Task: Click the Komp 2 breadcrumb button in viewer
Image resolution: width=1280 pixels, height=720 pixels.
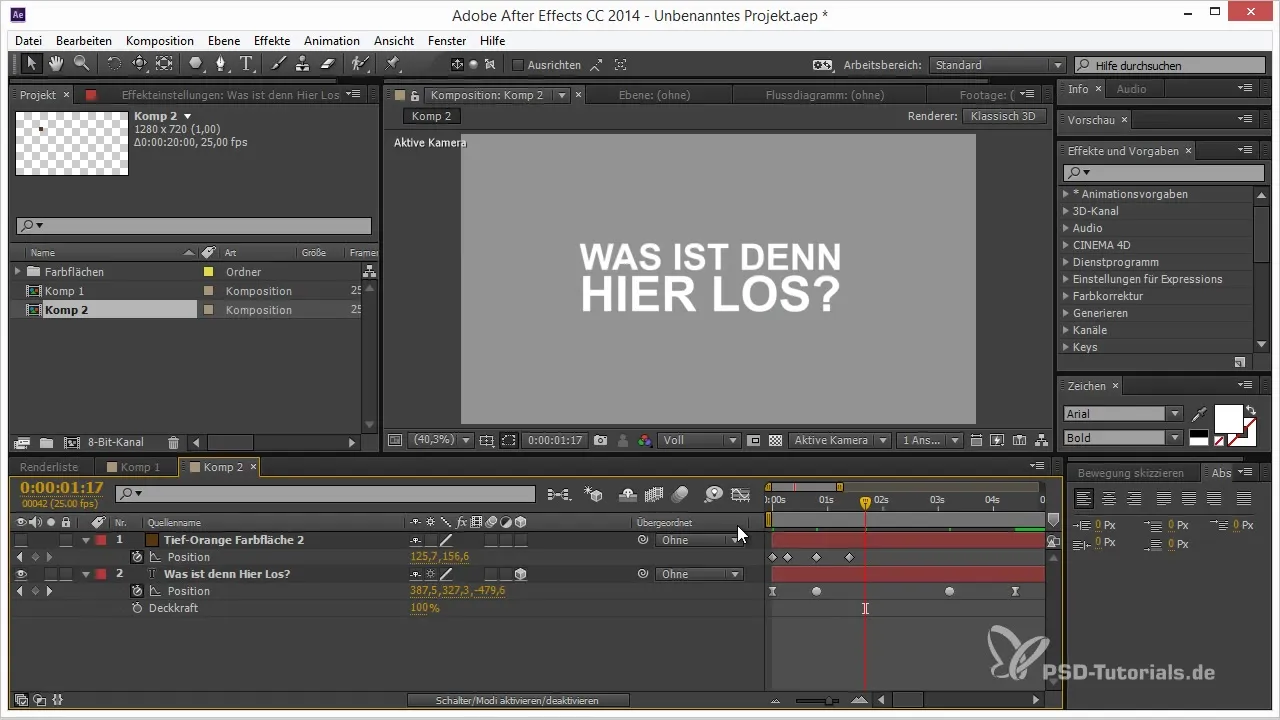Action: (x=432, y=116)
